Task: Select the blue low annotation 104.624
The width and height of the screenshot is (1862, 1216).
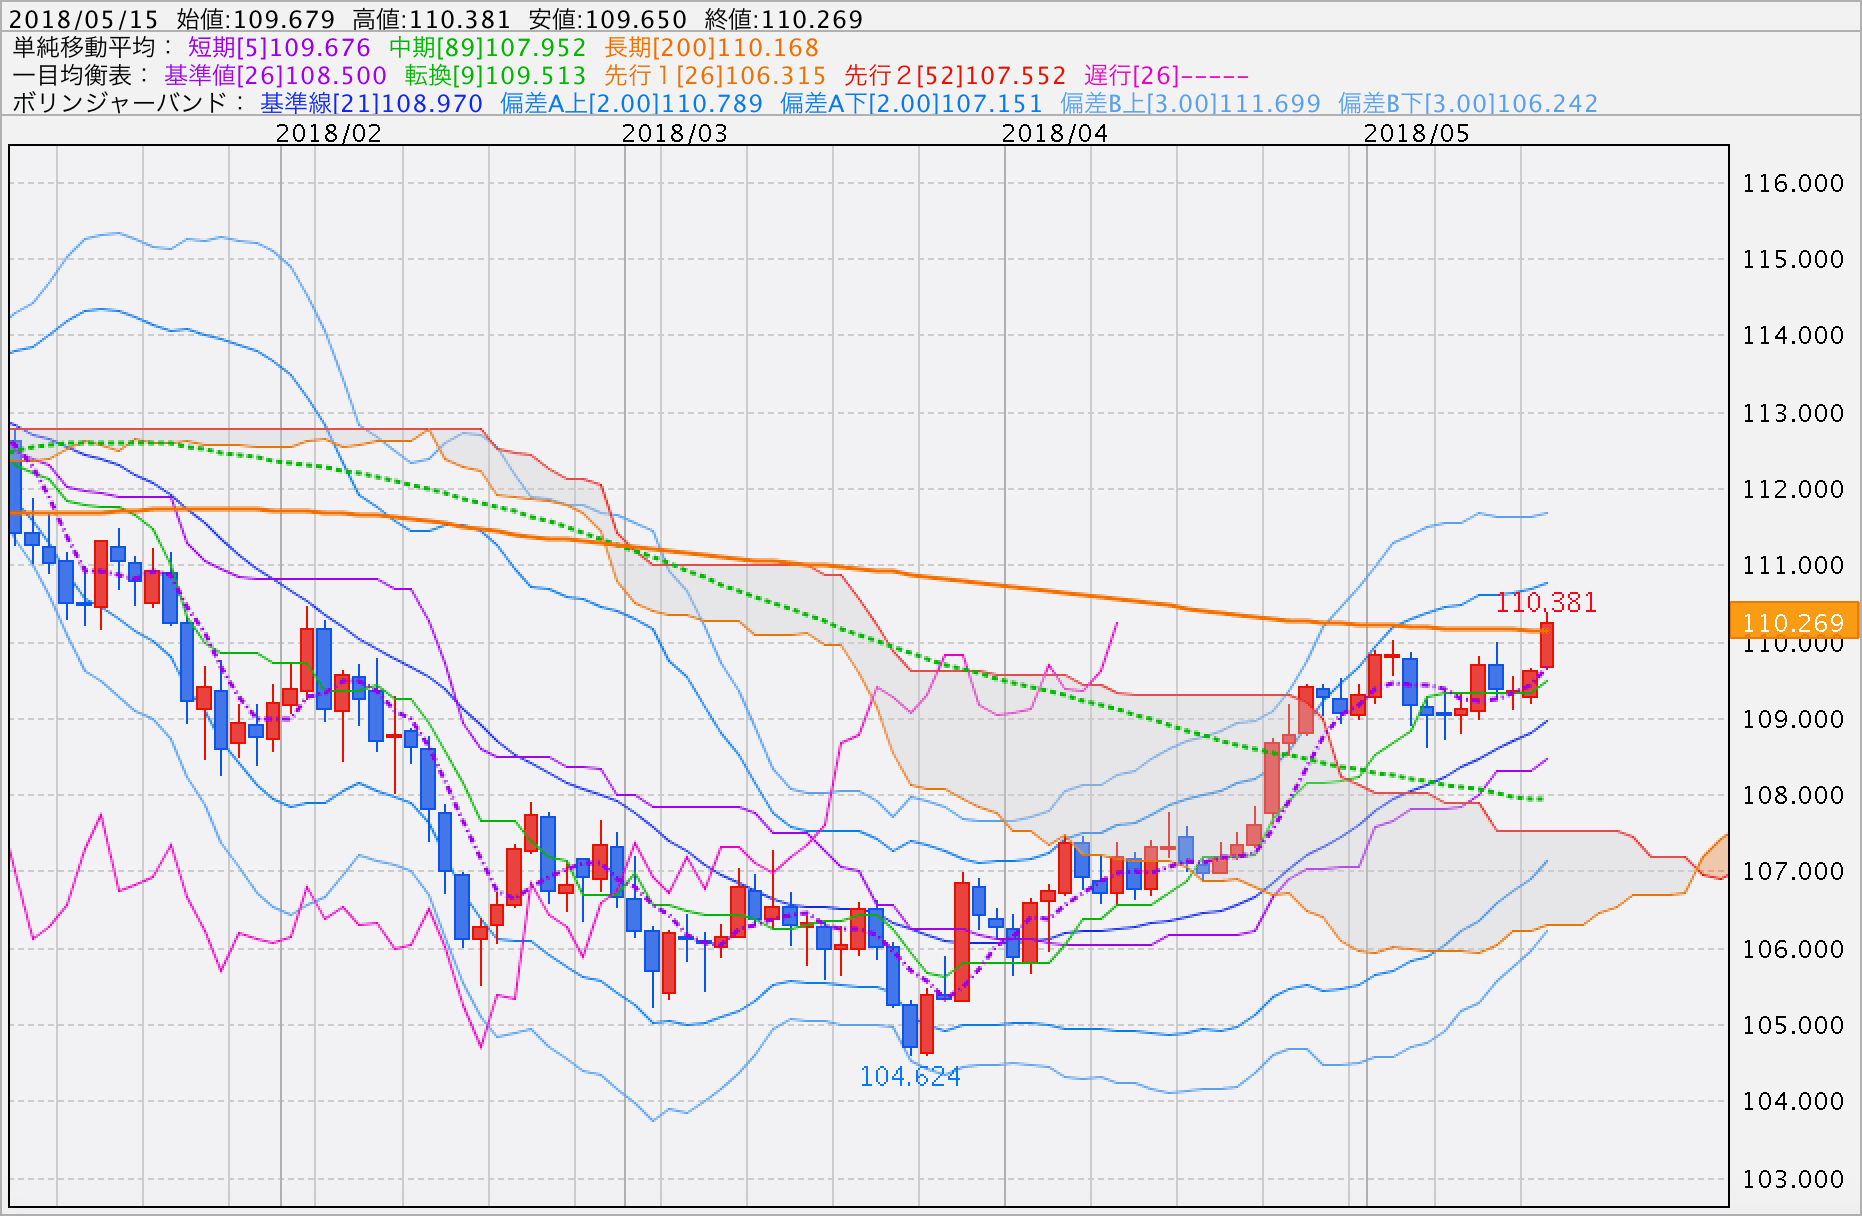Action: coord(910,1076)
